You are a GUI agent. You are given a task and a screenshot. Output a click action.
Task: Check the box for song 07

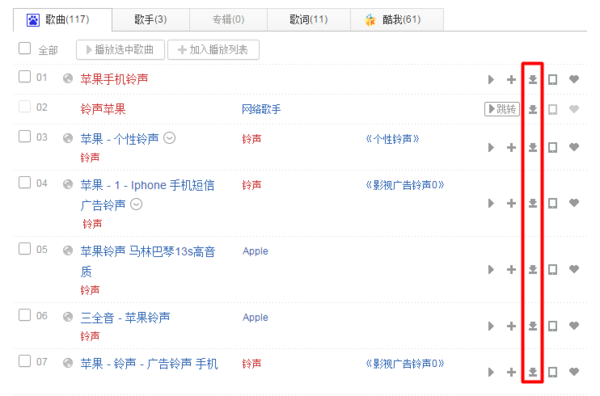[25, 361]
